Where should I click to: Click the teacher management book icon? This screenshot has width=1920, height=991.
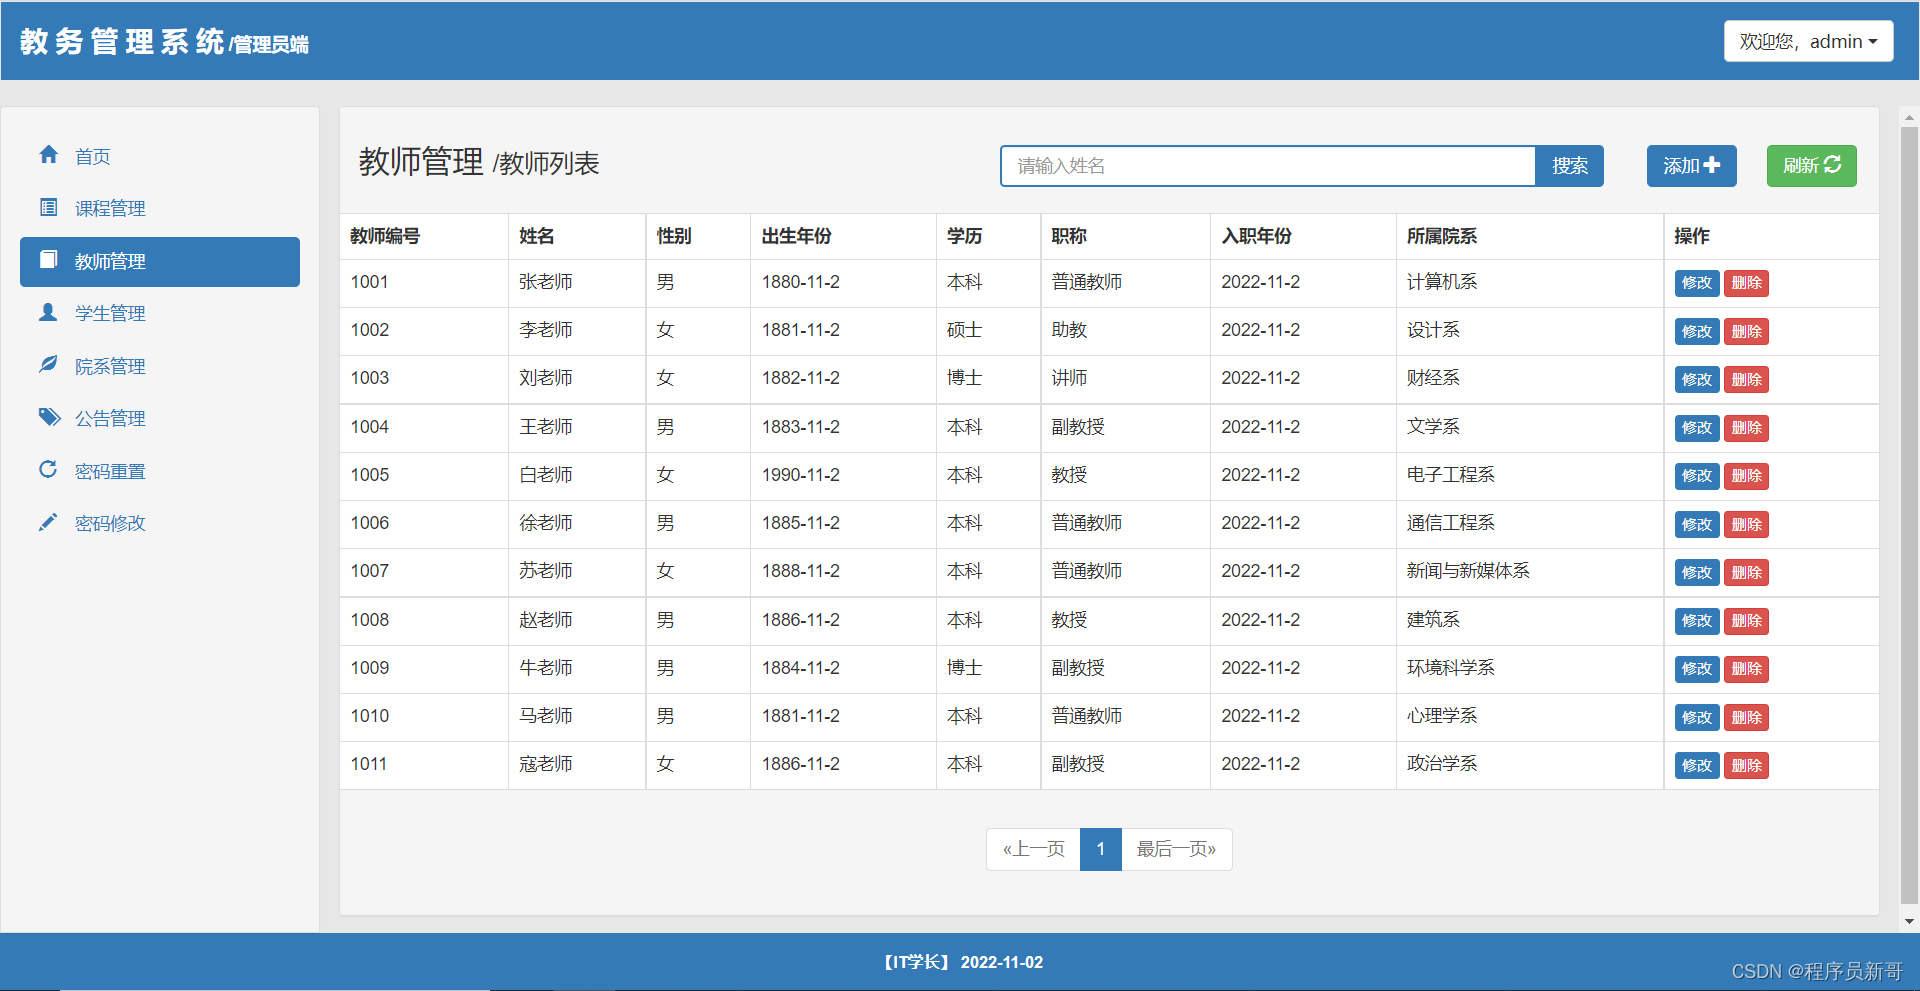pos(48,260)
